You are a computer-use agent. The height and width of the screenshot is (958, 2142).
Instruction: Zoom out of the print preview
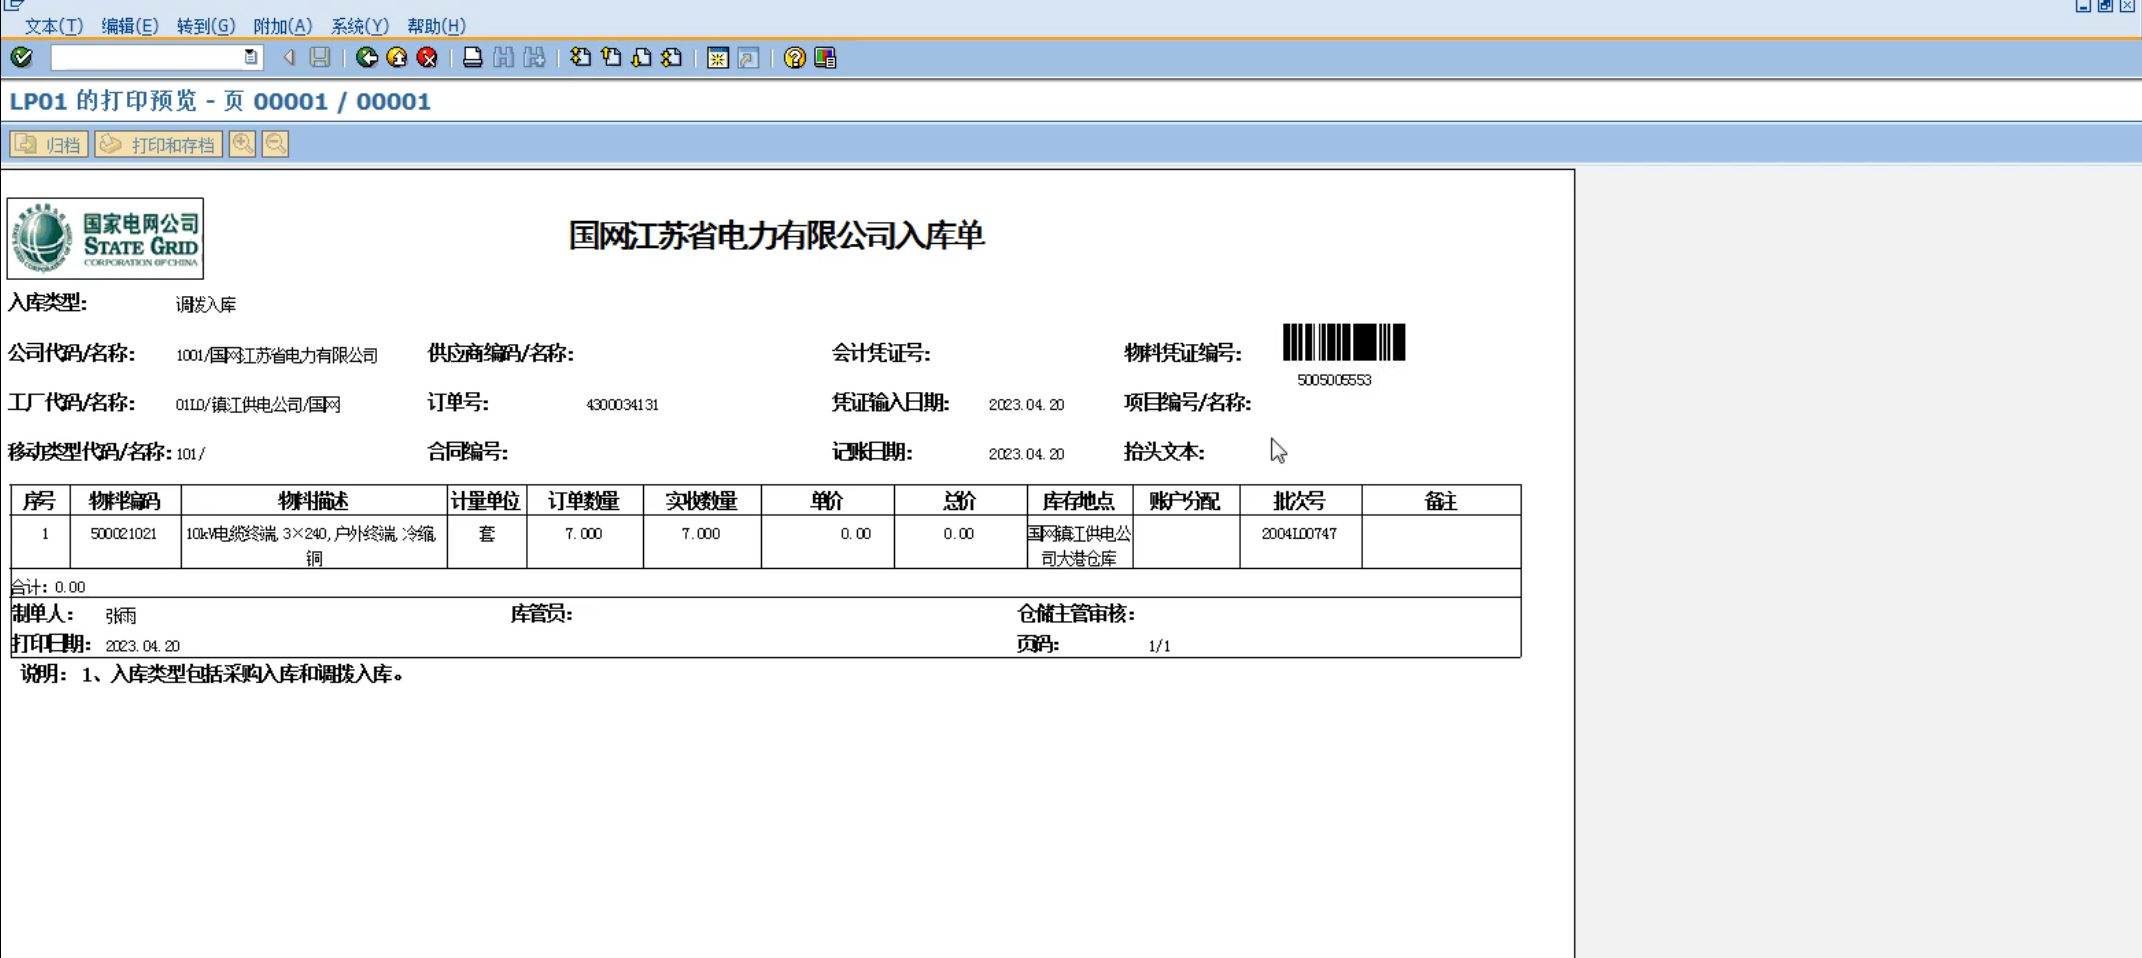click(x=276, y=144)
